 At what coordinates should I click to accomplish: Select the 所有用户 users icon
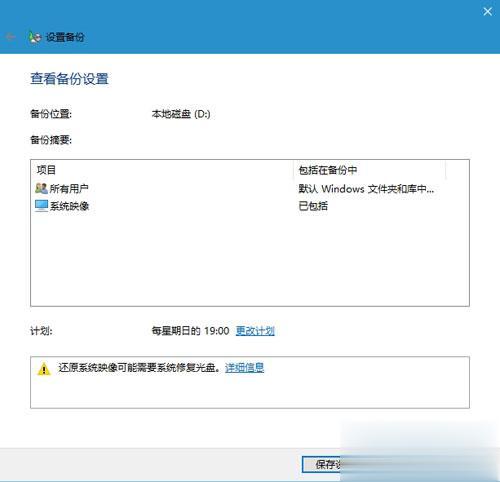coord(41,188)
